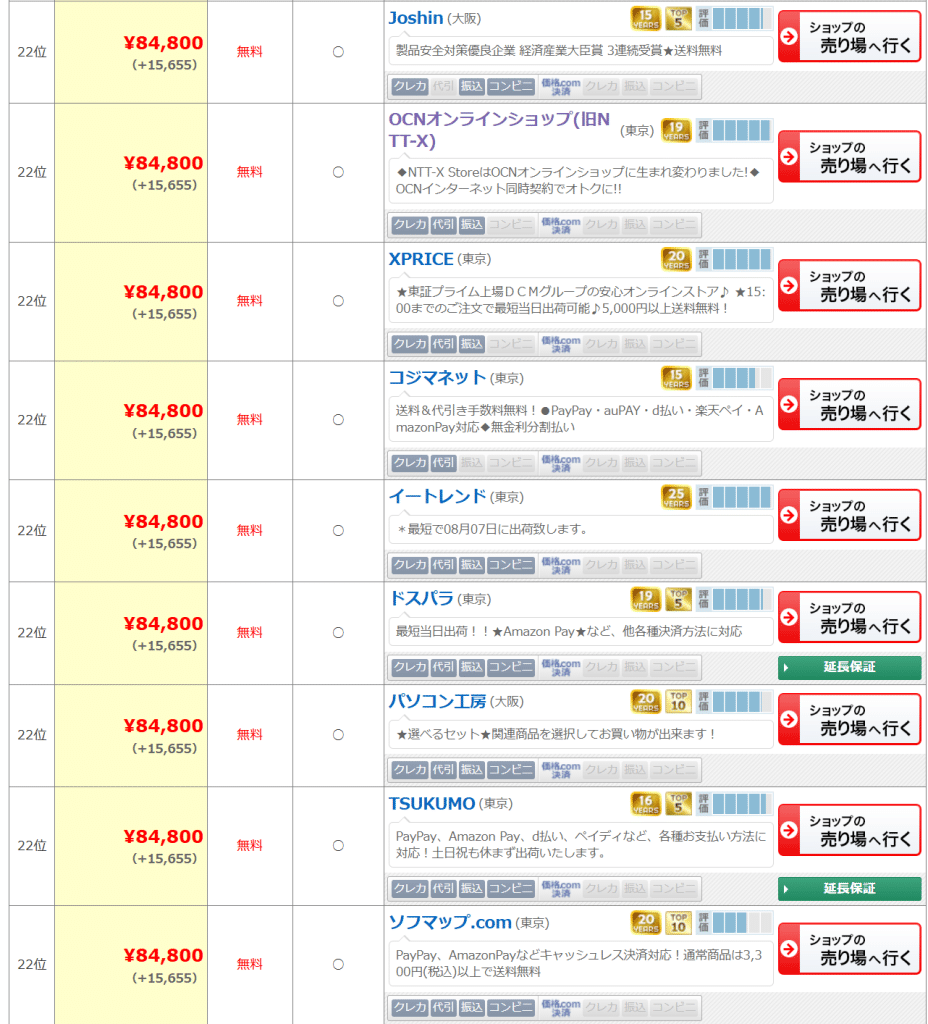Viewport: 928px width, 1024px height.
Task: Open the OCNオンラインショップ shop name link
Action: click(499, 130)
